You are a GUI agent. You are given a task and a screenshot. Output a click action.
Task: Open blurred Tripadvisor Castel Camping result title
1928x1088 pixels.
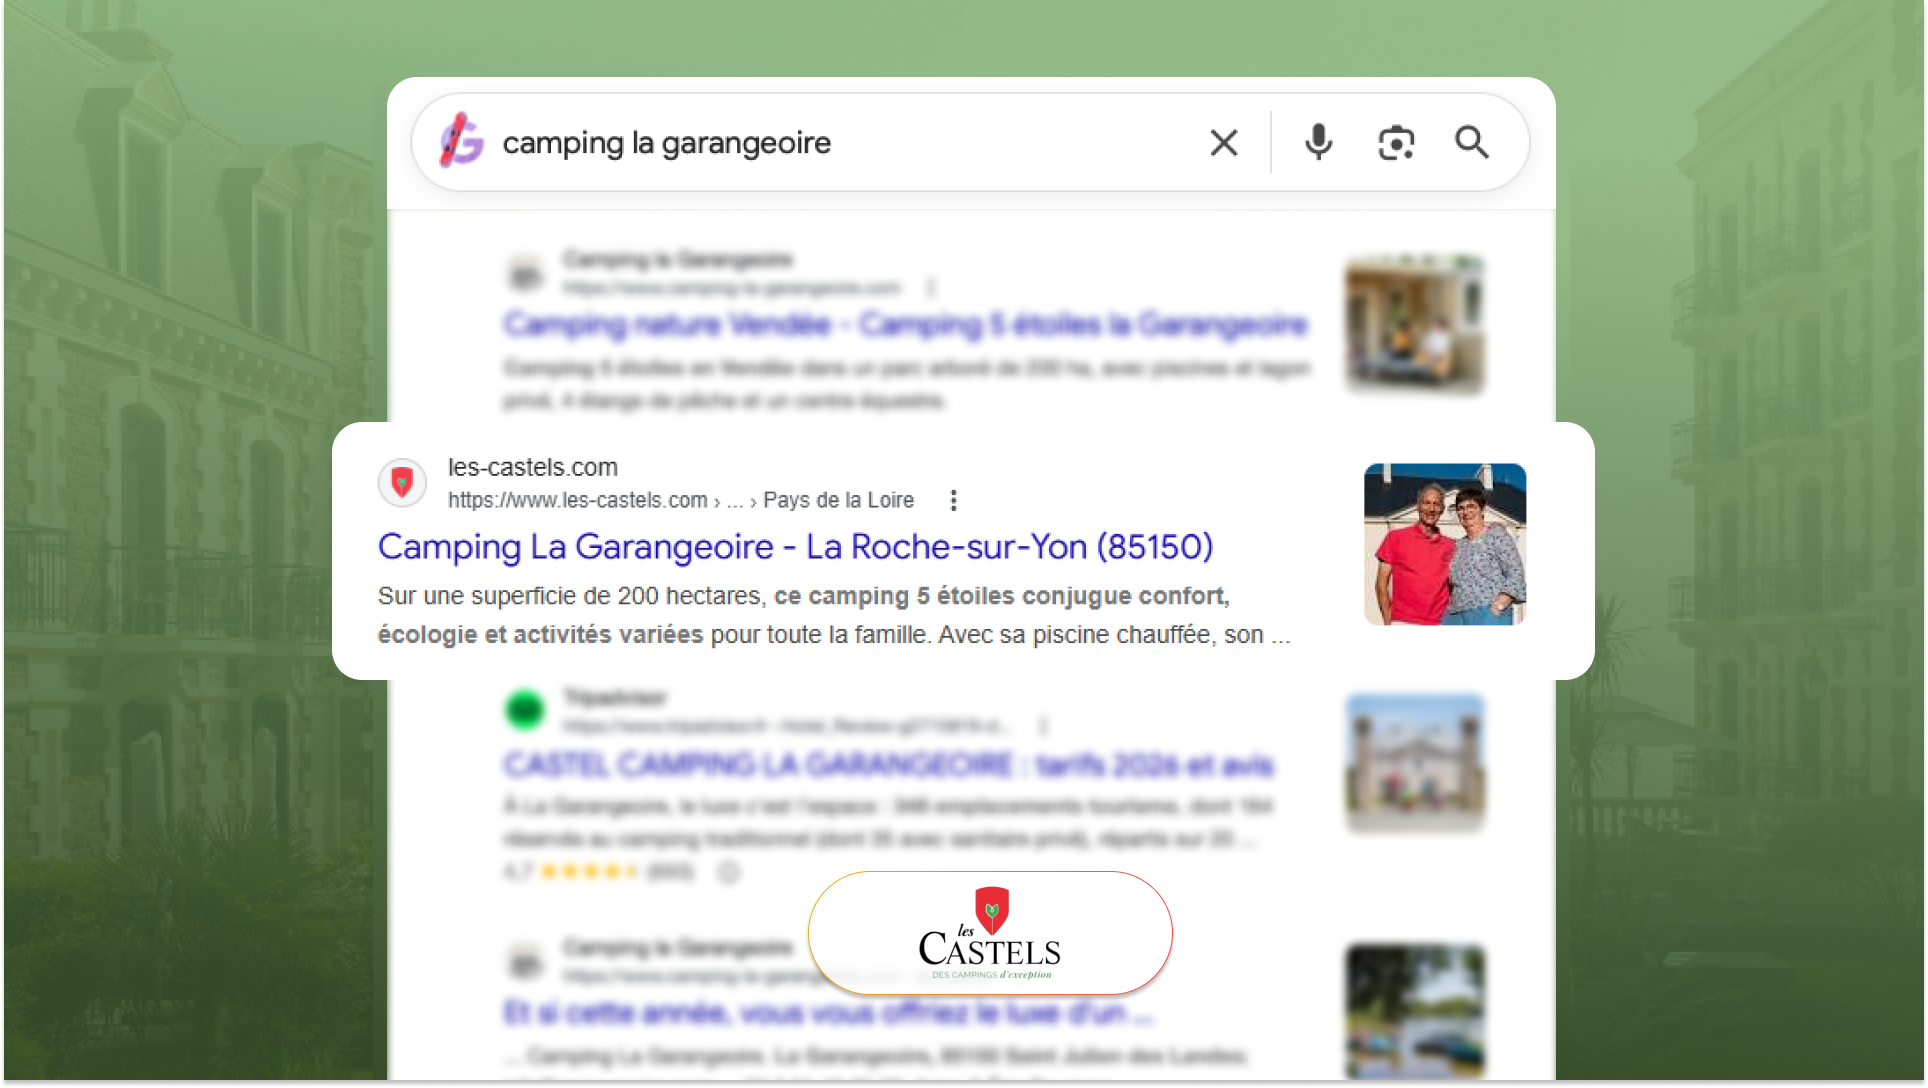pyautogui.click(x=889, y=765)
